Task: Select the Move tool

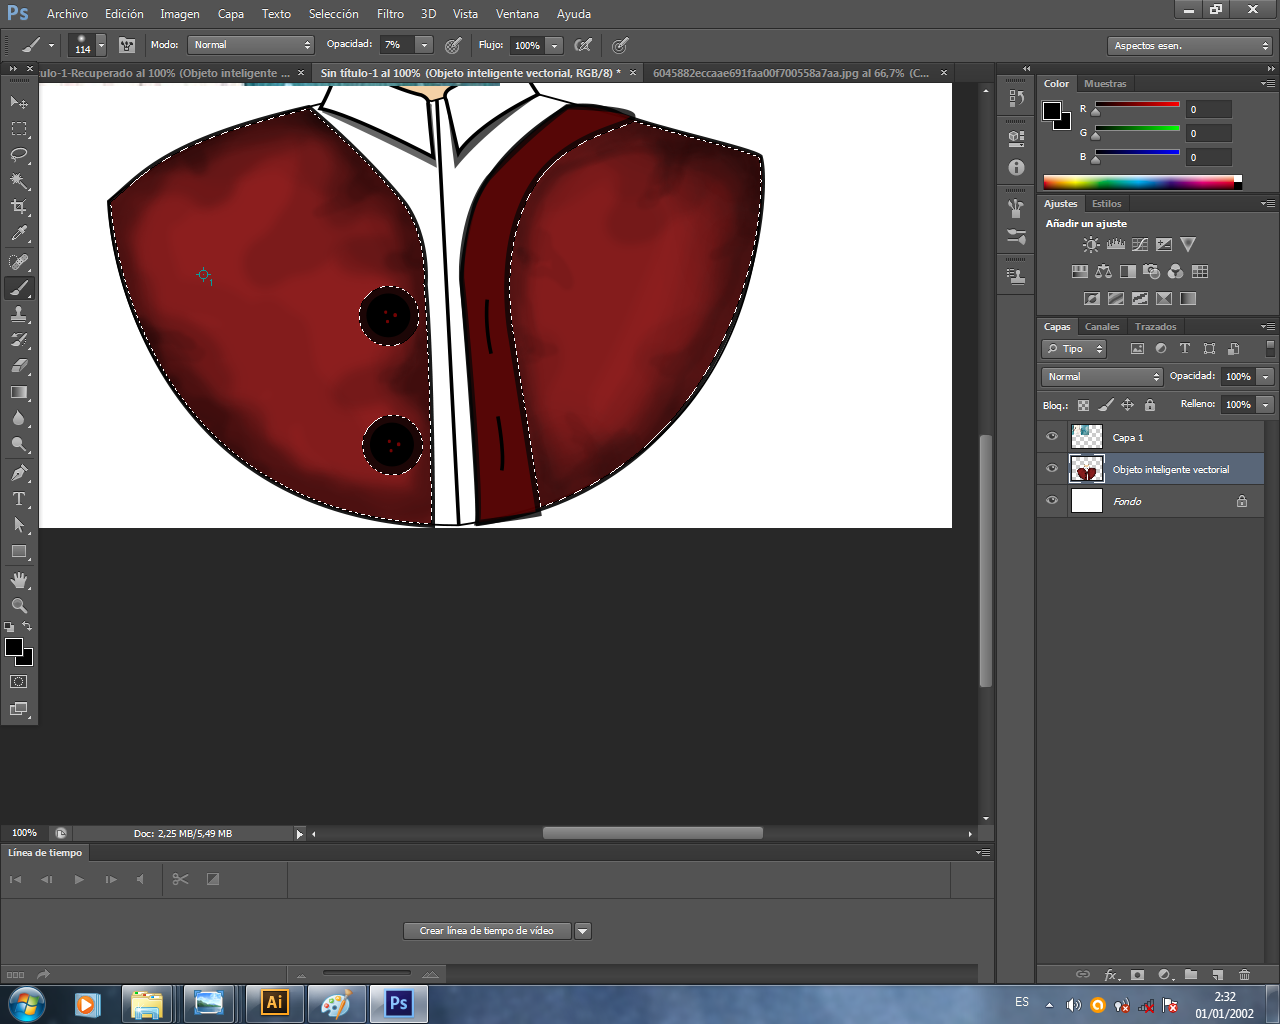Action: pos(19,102)
